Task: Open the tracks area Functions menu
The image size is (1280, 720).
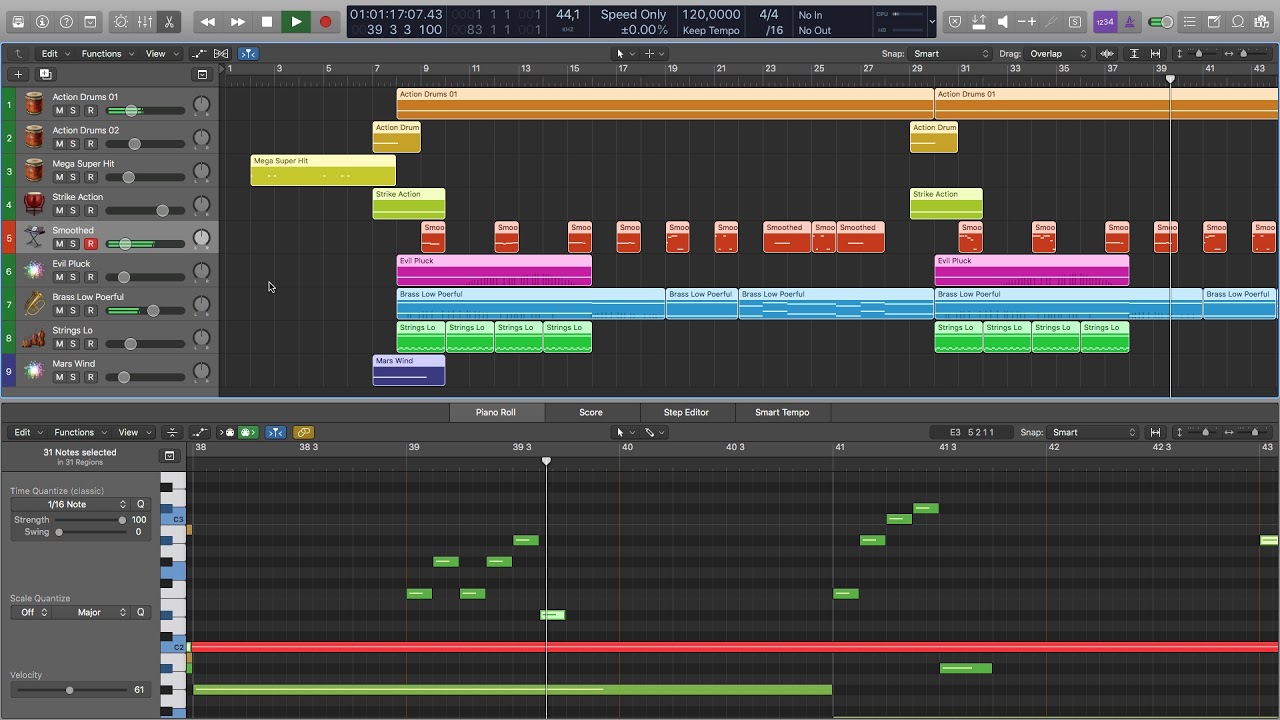Action: tap(106, 53)
